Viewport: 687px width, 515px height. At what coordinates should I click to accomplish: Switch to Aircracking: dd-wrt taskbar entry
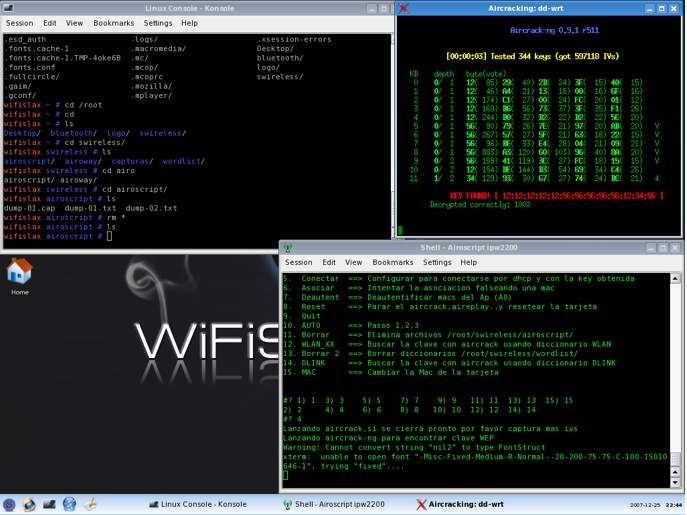coord(460,504)
